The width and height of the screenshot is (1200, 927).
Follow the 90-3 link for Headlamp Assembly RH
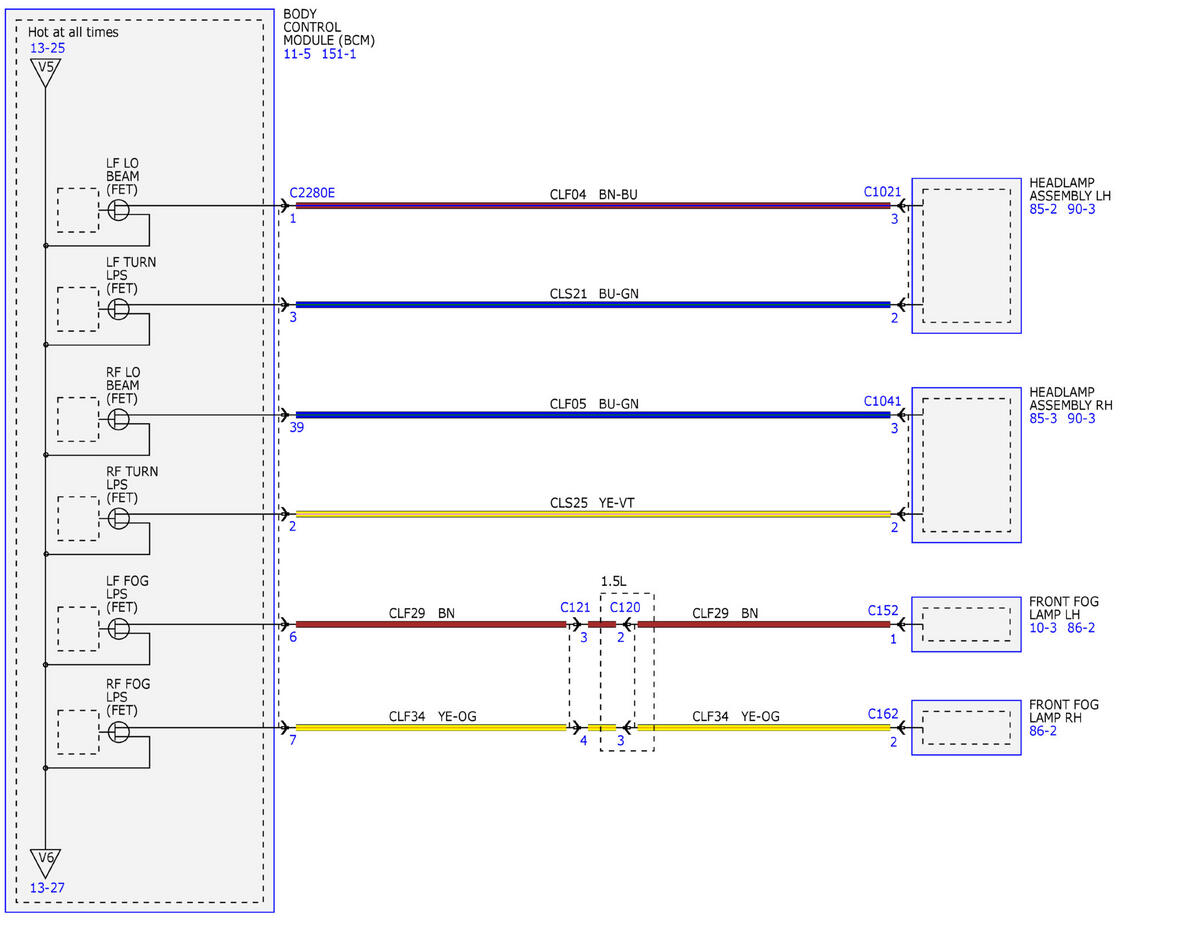pyautogui.click(x=1081, y=418)
